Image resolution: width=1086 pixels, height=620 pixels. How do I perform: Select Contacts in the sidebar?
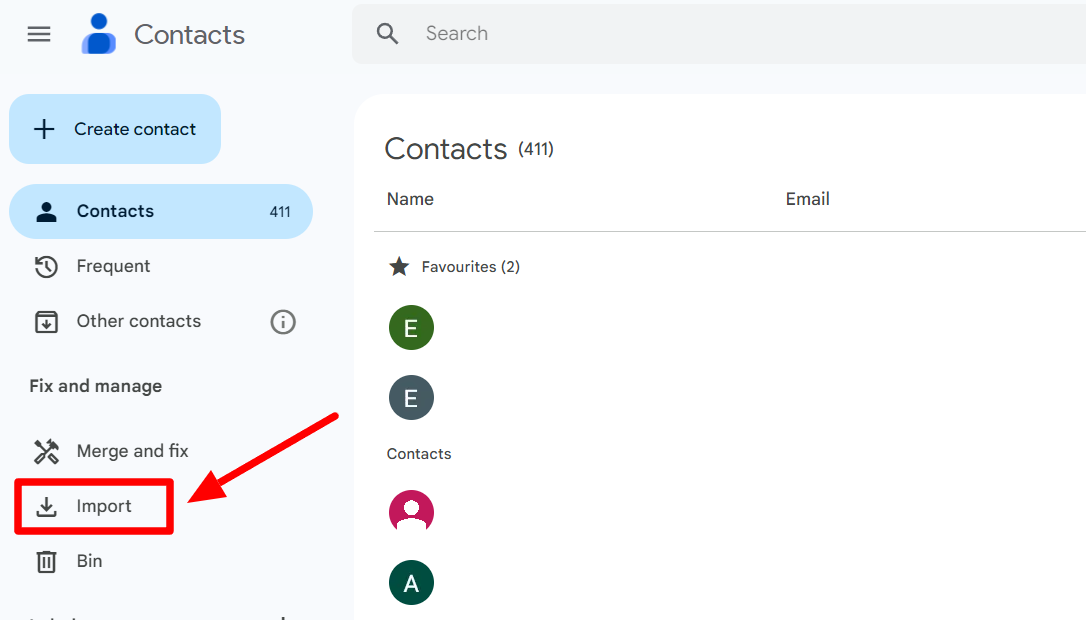161,211
